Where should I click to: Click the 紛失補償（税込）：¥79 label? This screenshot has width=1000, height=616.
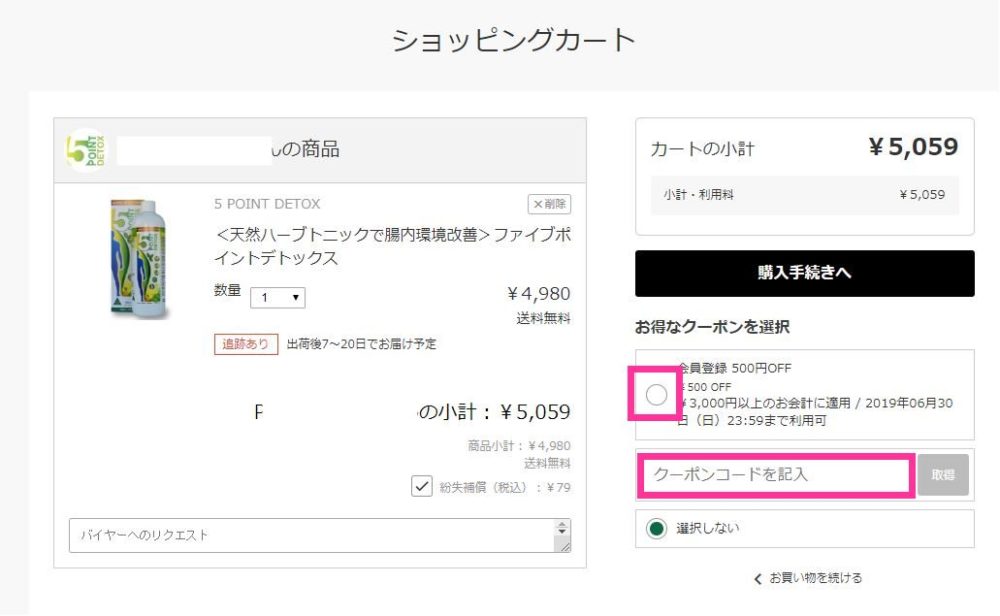(505, 488)
